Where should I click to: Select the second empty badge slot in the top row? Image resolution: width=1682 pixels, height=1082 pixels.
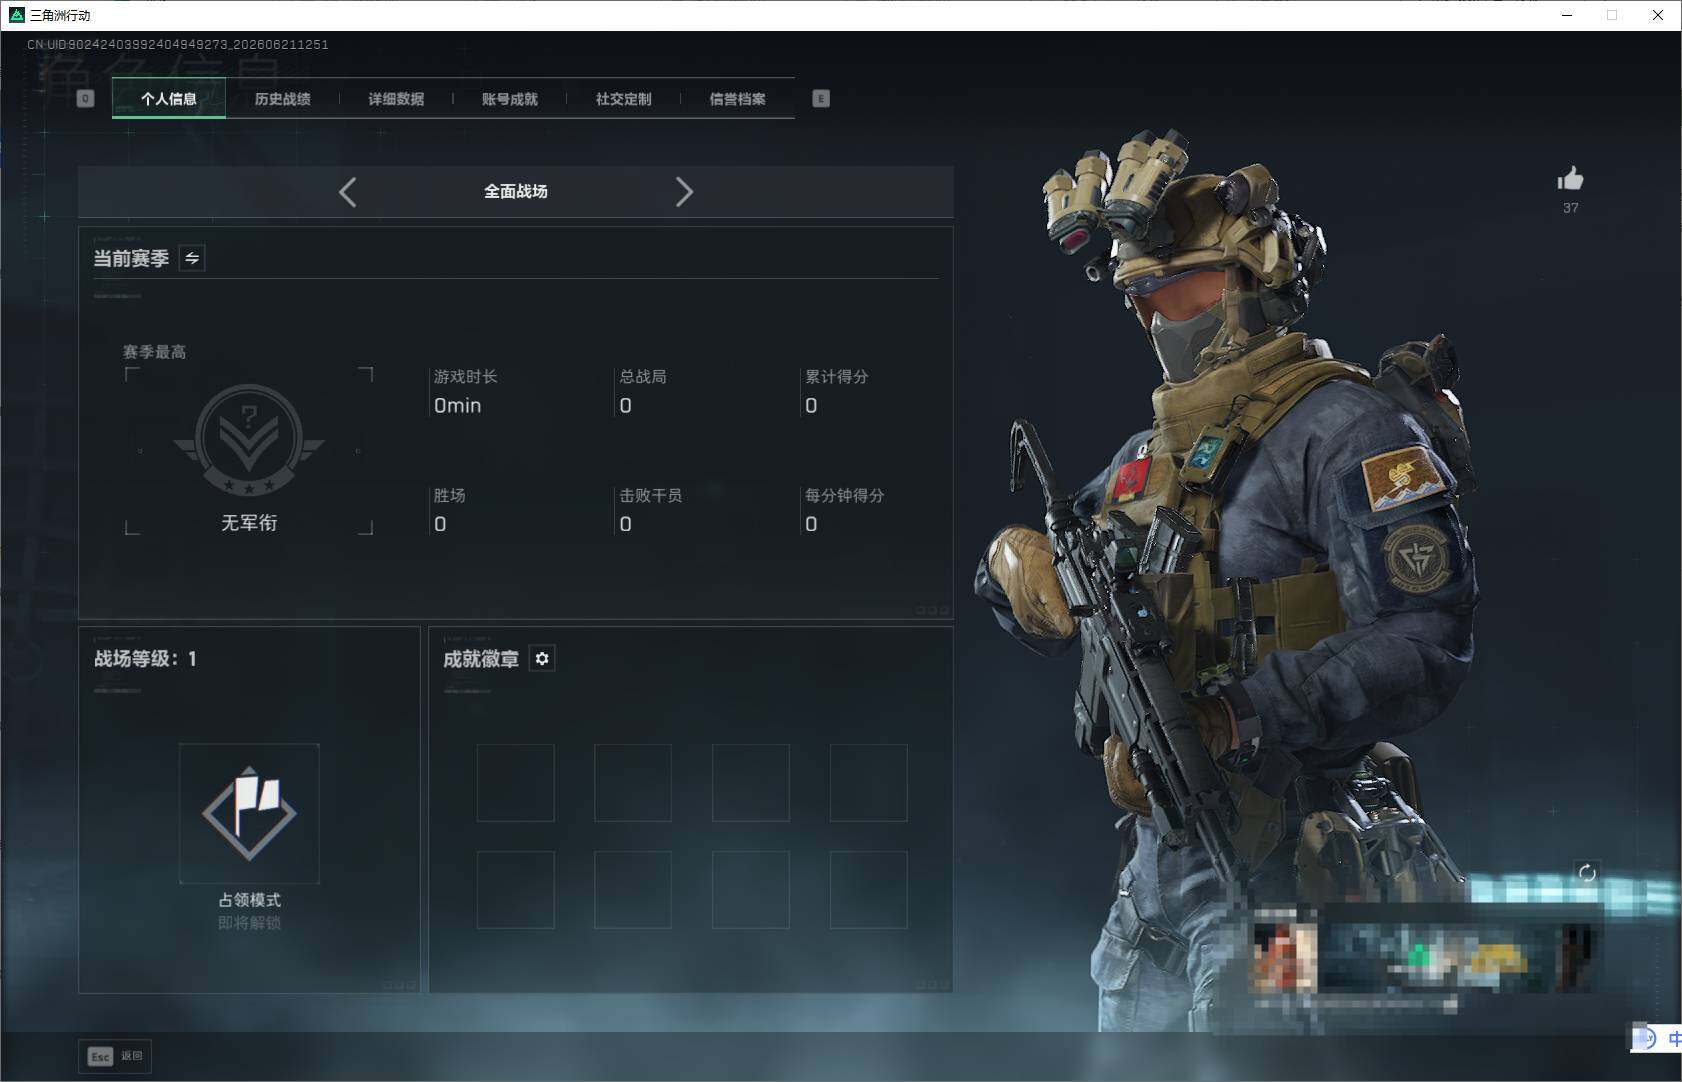(633, 783)
